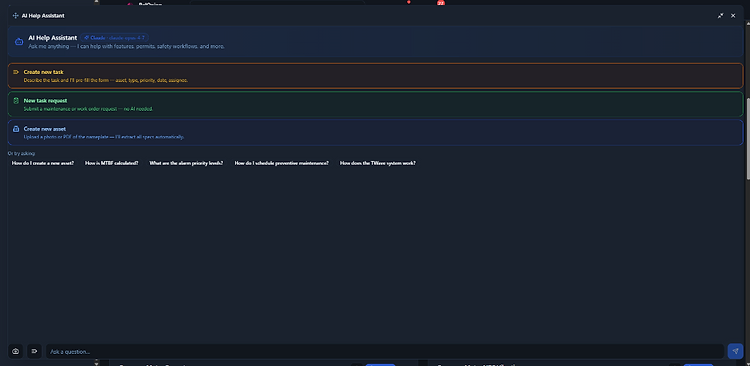Screen dimensions: 750x366
Task: Click the Create new asset icon
Action: click(16, 129)
